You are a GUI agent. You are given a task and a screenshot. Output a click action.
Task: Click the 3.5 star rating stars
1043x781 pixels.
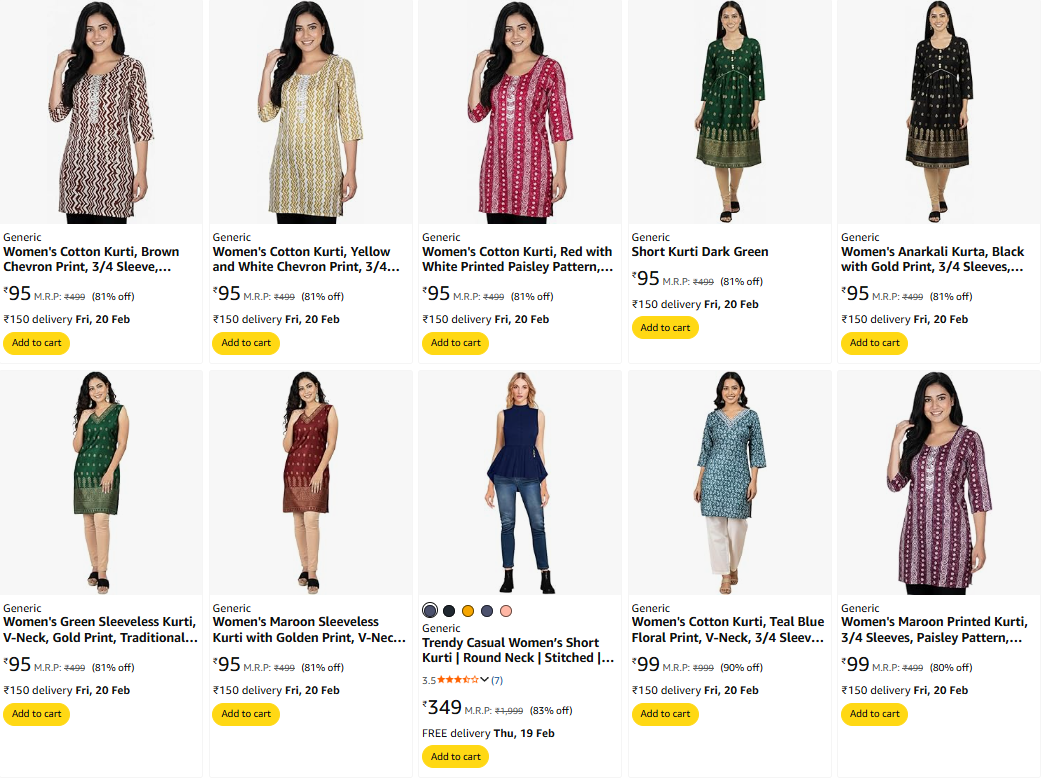coord(458,680)
